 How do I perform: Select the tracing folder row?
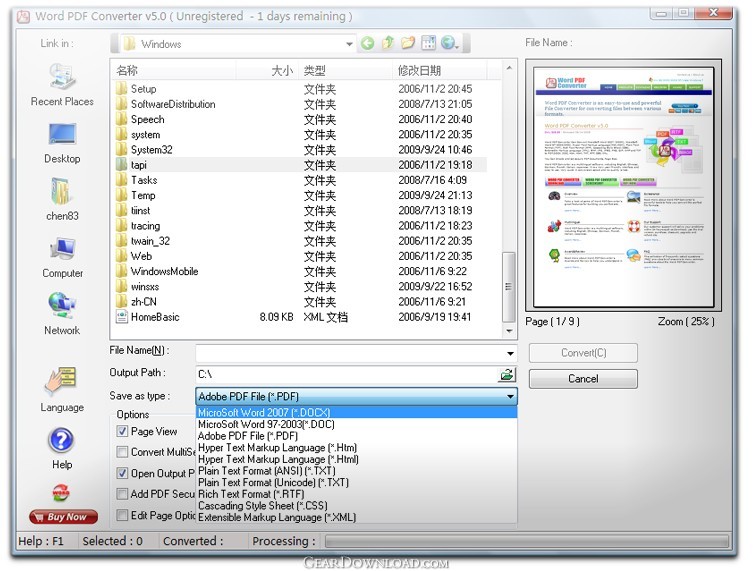(301, 226)
